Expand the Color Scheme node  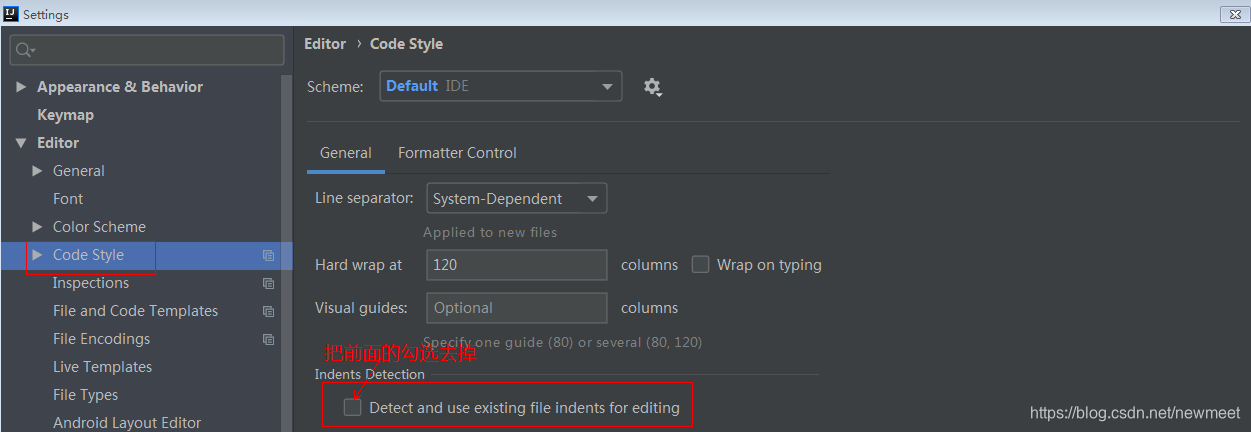37,227
